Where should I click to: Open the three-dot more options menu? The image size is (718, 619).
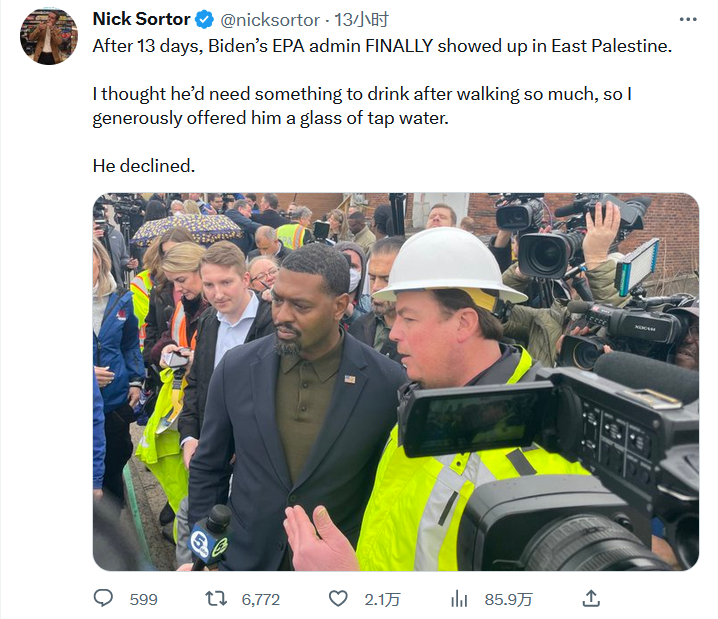click(x=688, y=19)
